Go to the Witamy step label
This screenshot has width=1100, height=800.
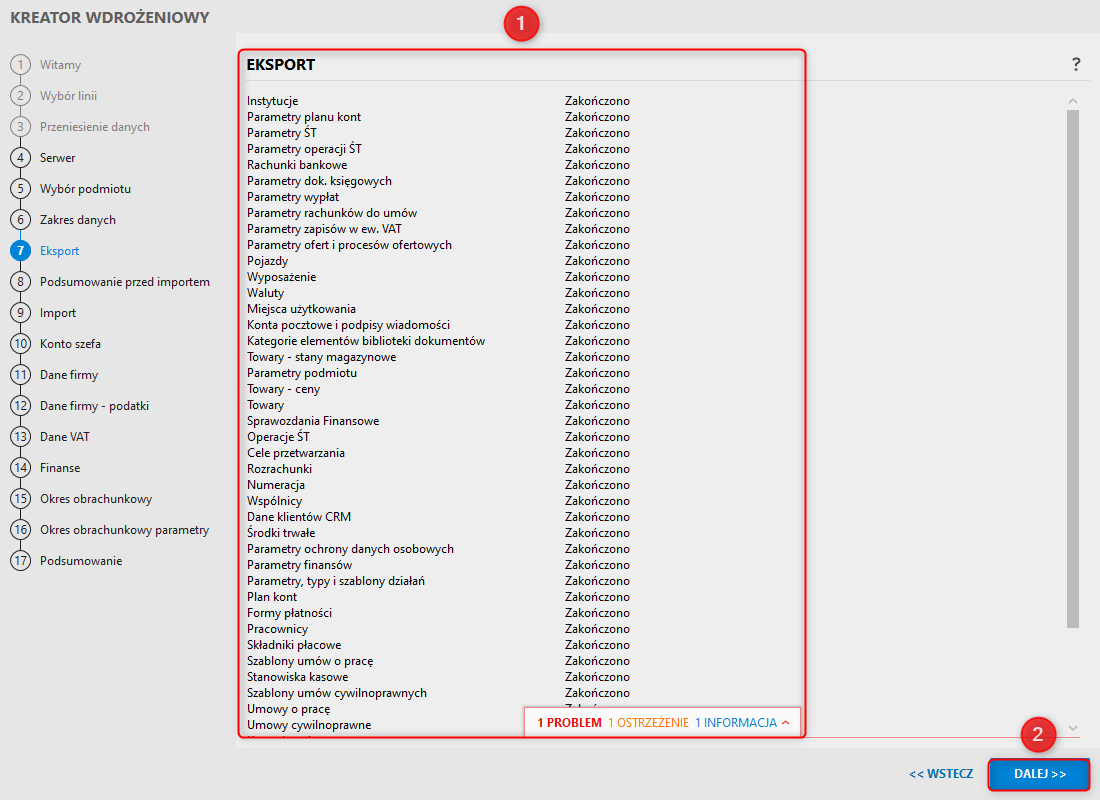(60, 65)
